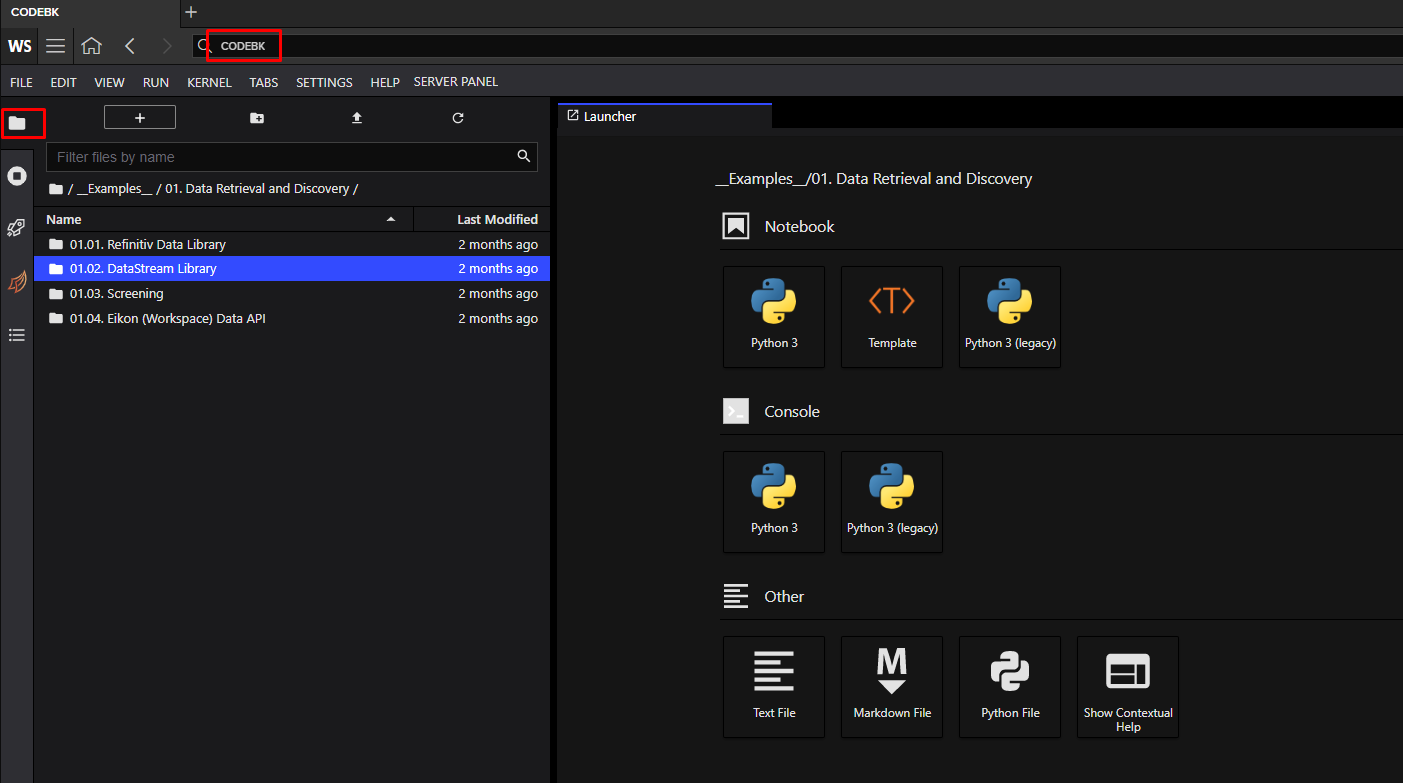This screenshot has height=783, width=1403.
Task: Open Running Terminals and Kernels panel
Action: click(17, 176)
